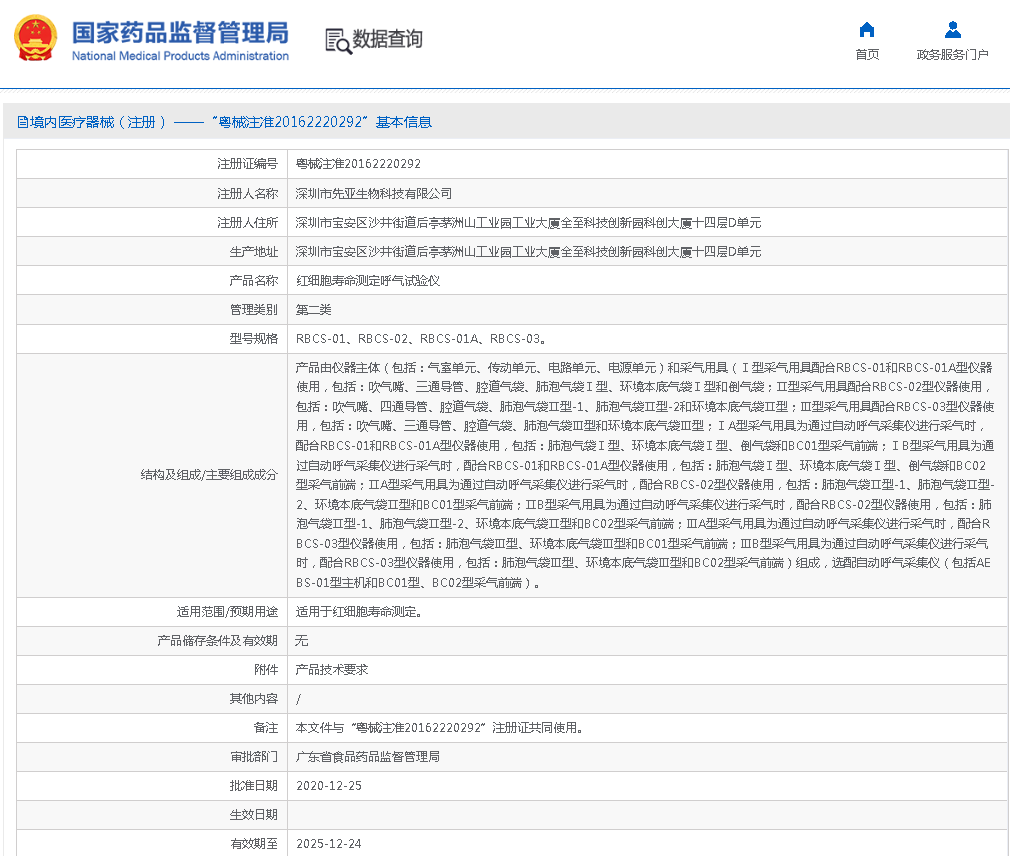The height and width of the screenshot is (856, 1010).
Task: Click the 第二类 management category value
Action: 313,310
